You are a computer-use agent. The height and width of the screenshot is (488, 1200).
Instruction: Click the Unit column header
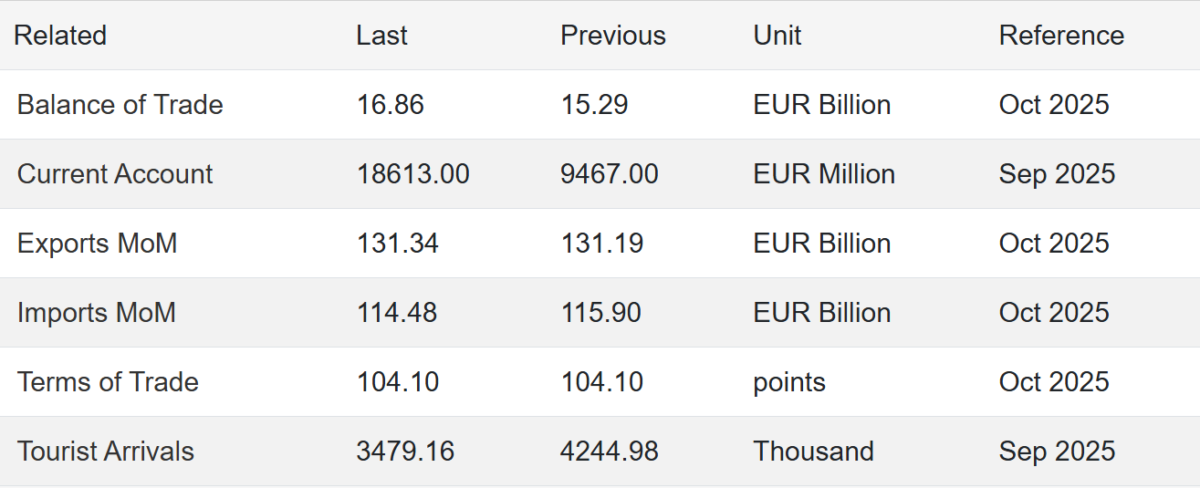pyautogui.click(x=777, y=36)
